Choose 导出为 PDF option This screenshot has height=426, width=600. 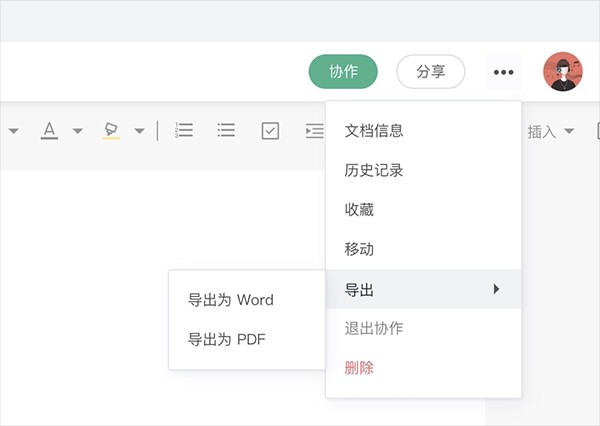[226, 339]
